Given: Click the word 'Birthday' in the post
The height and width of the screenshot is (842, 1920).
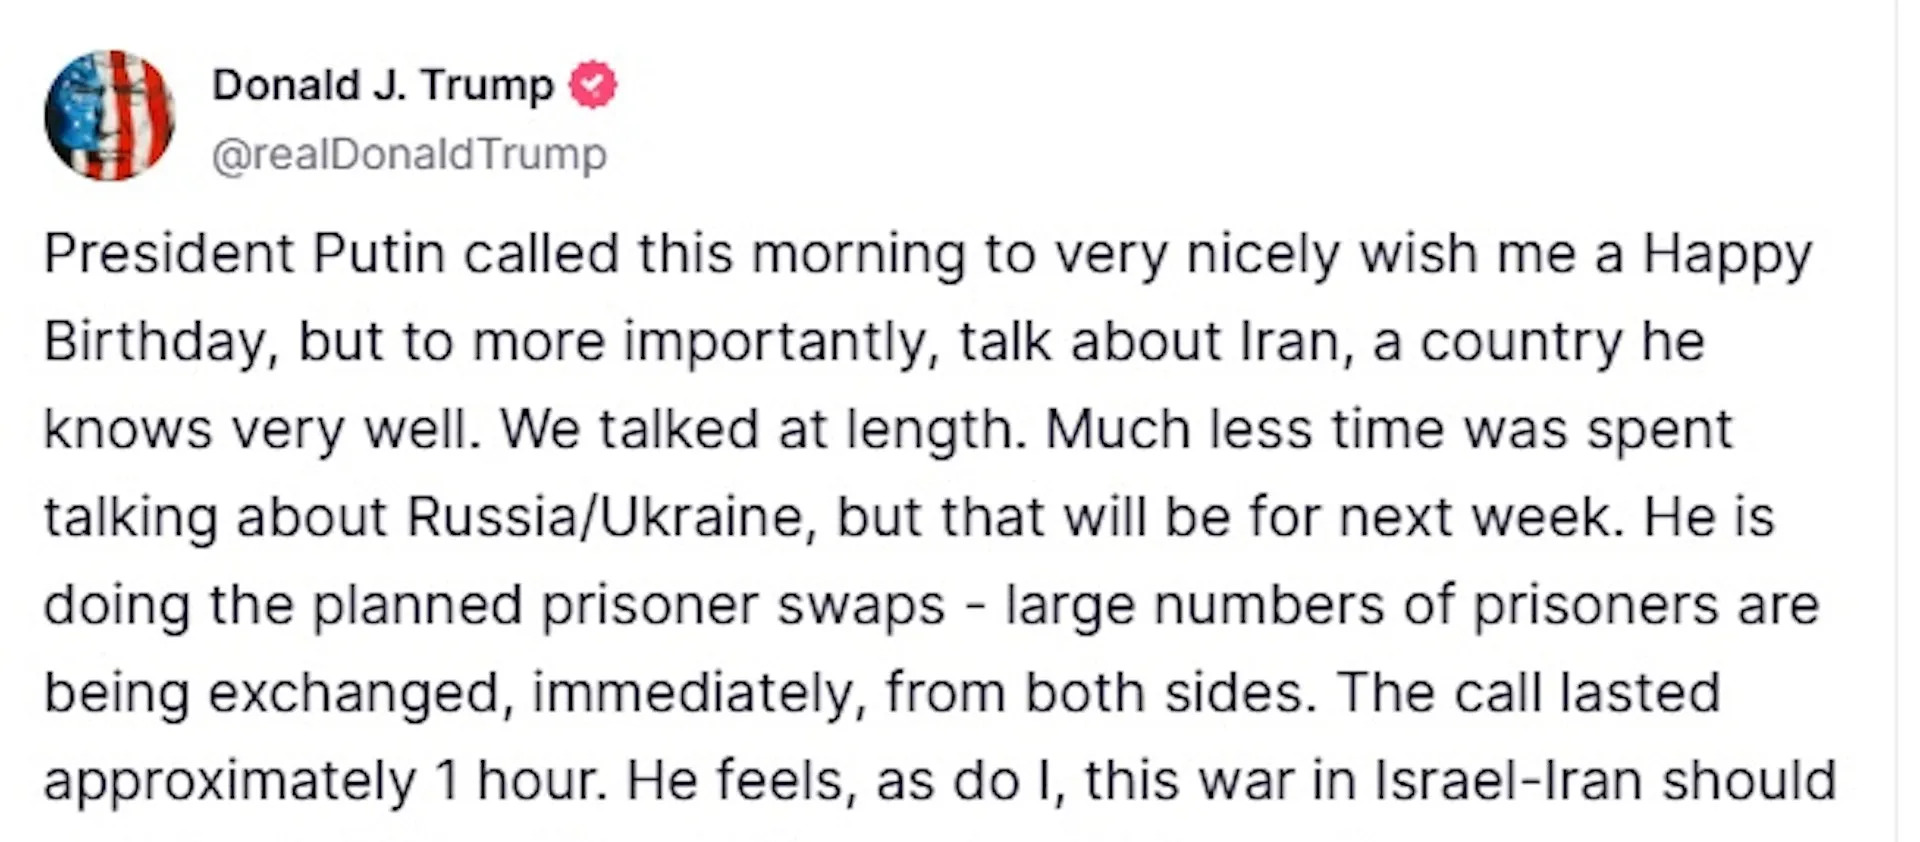Looking at the screenshot, I should [155, 343].
